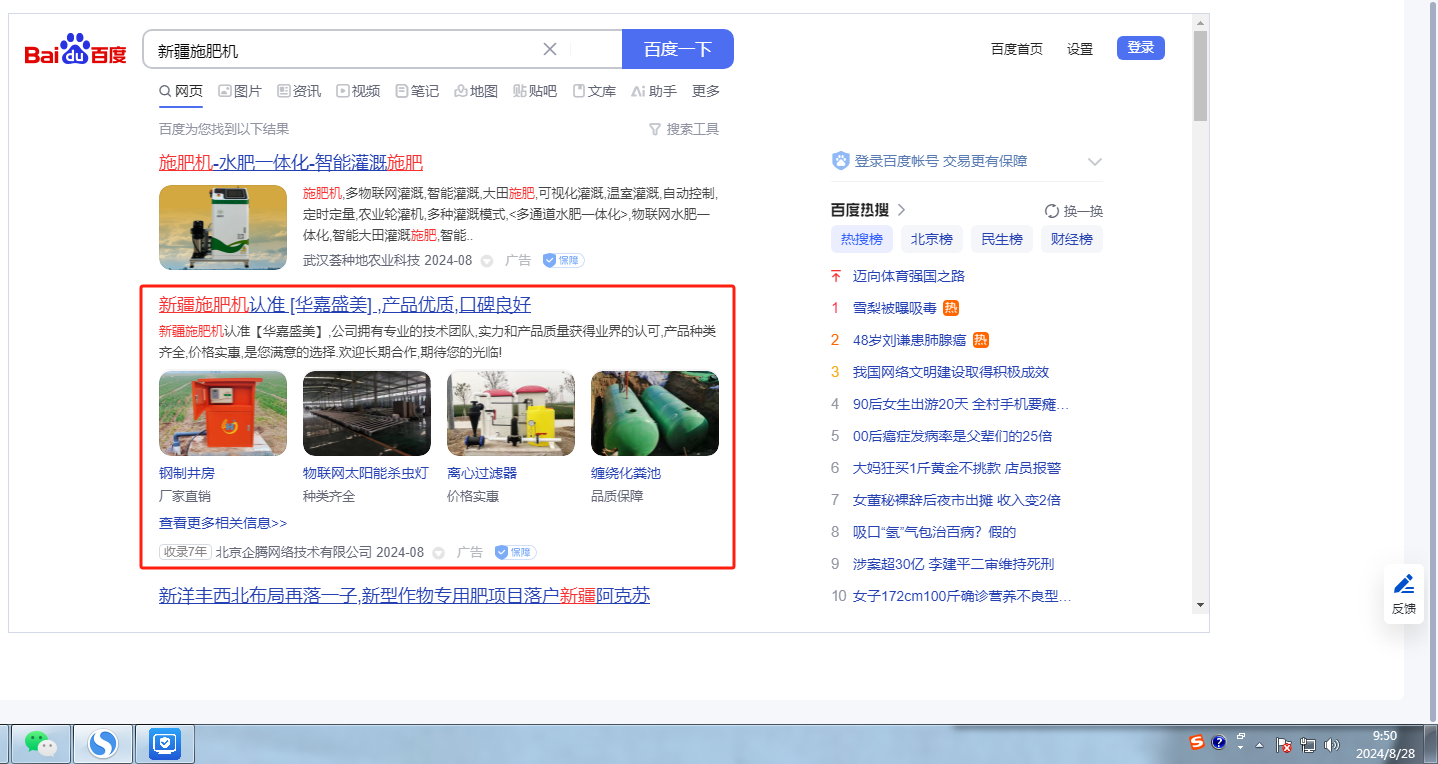The width and height of the screenshot is (1438, 764).
Task: Open 查看更多相关信息>> link
Action: (x=223, y=523)
